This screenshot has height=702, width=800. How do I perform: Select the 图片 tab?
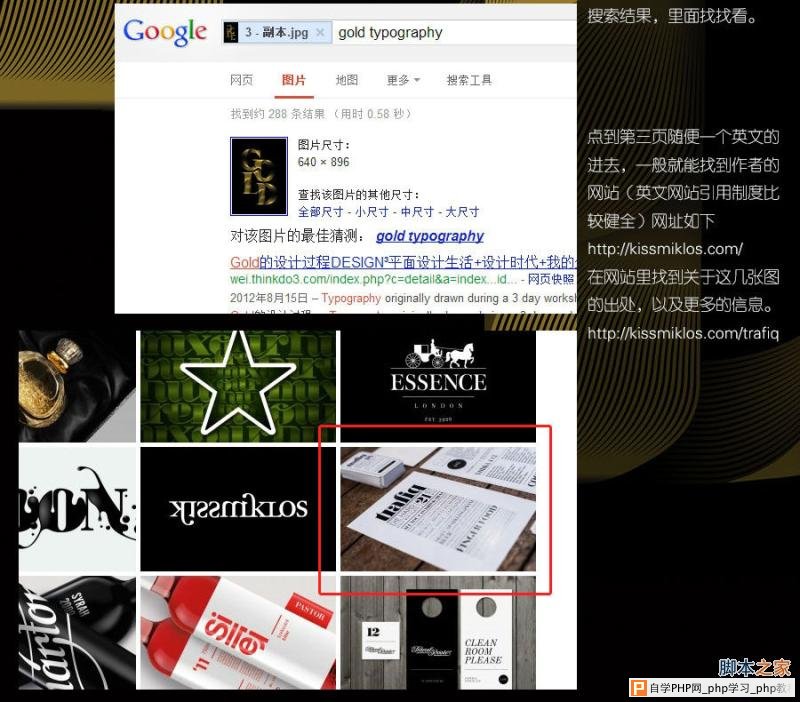click(x=294, y=80)
